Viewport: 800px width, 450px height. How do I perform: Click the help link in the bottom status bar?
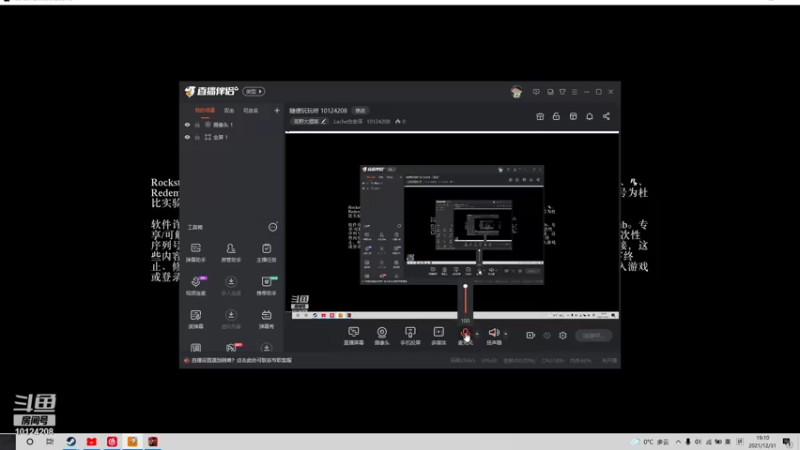(x=241, y=360)
